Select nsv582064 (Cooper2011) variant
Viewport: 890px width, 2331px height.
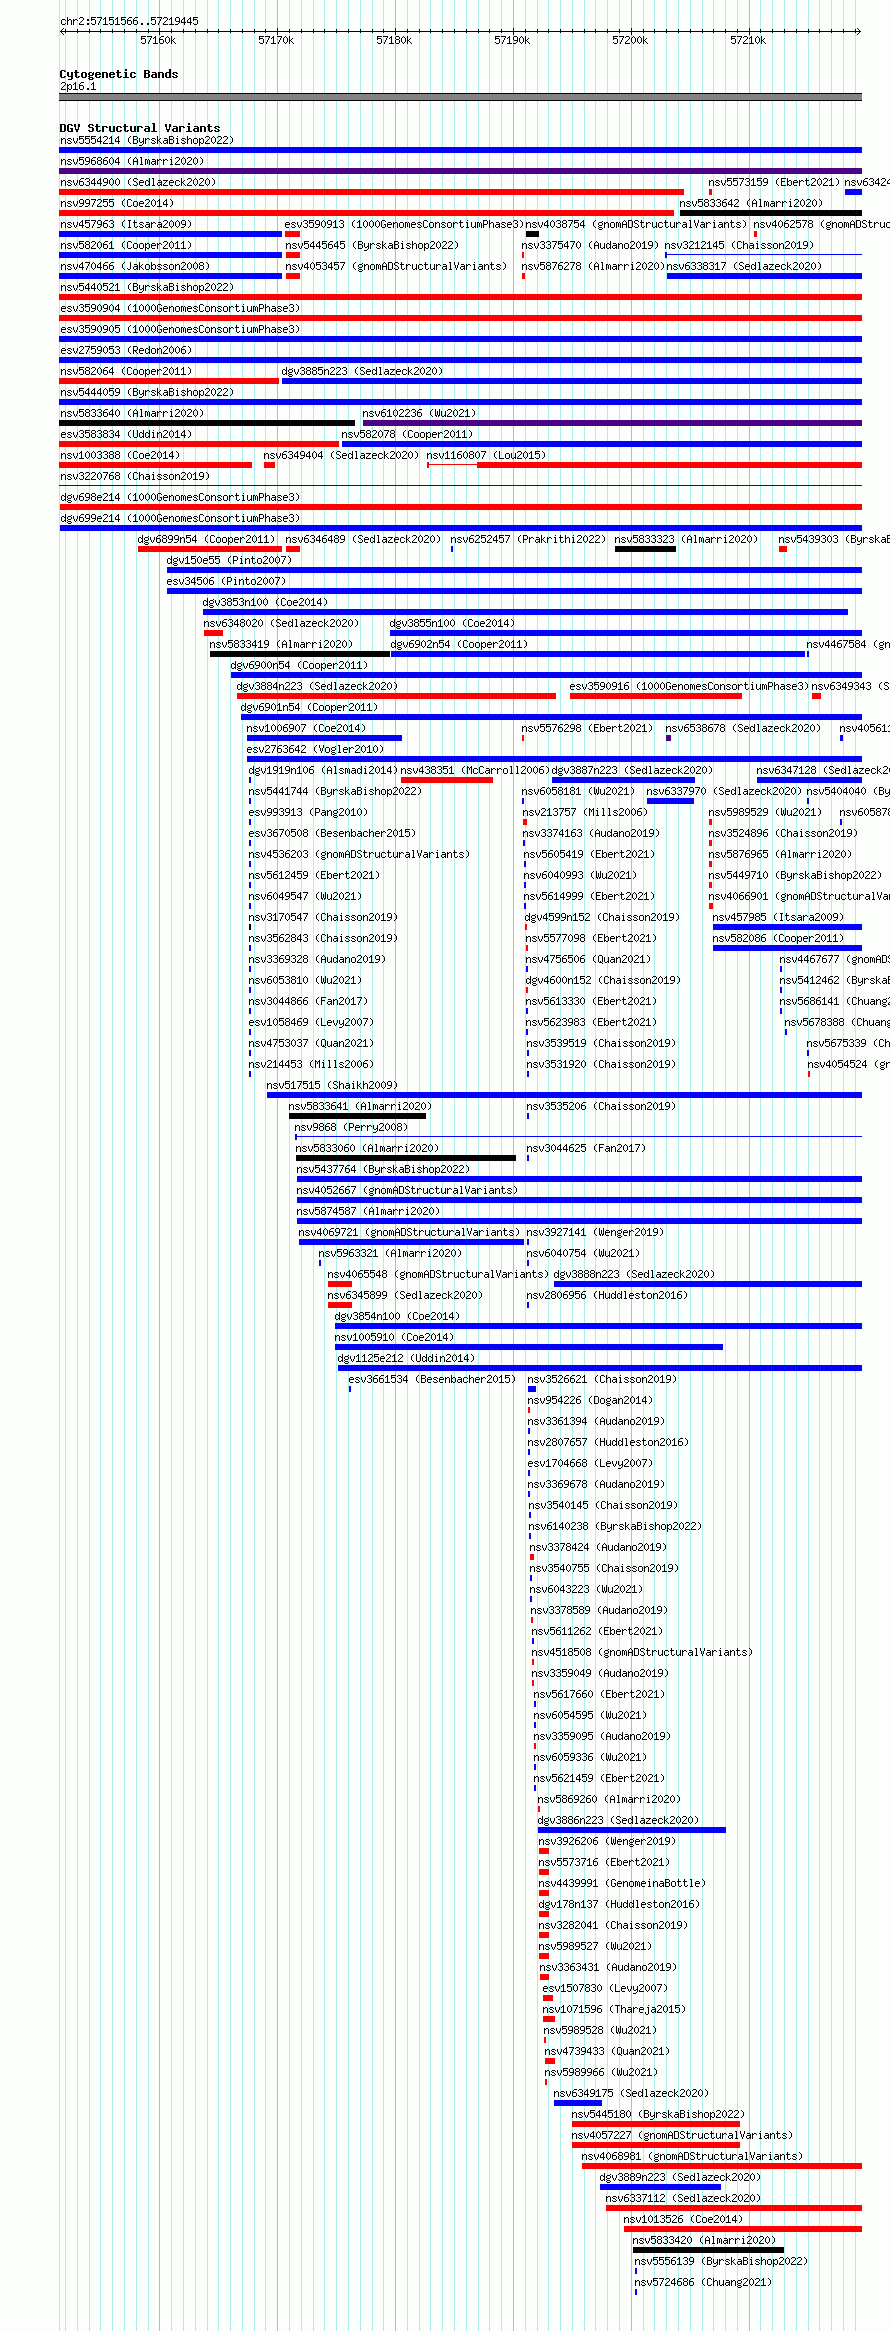126,371
